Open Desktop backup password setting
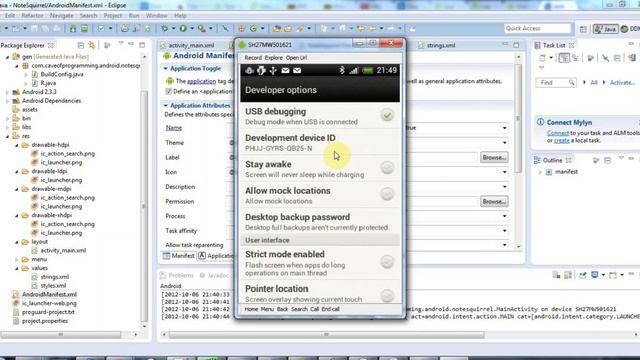Screen dimensions: 640x360 tap(320, 222)
